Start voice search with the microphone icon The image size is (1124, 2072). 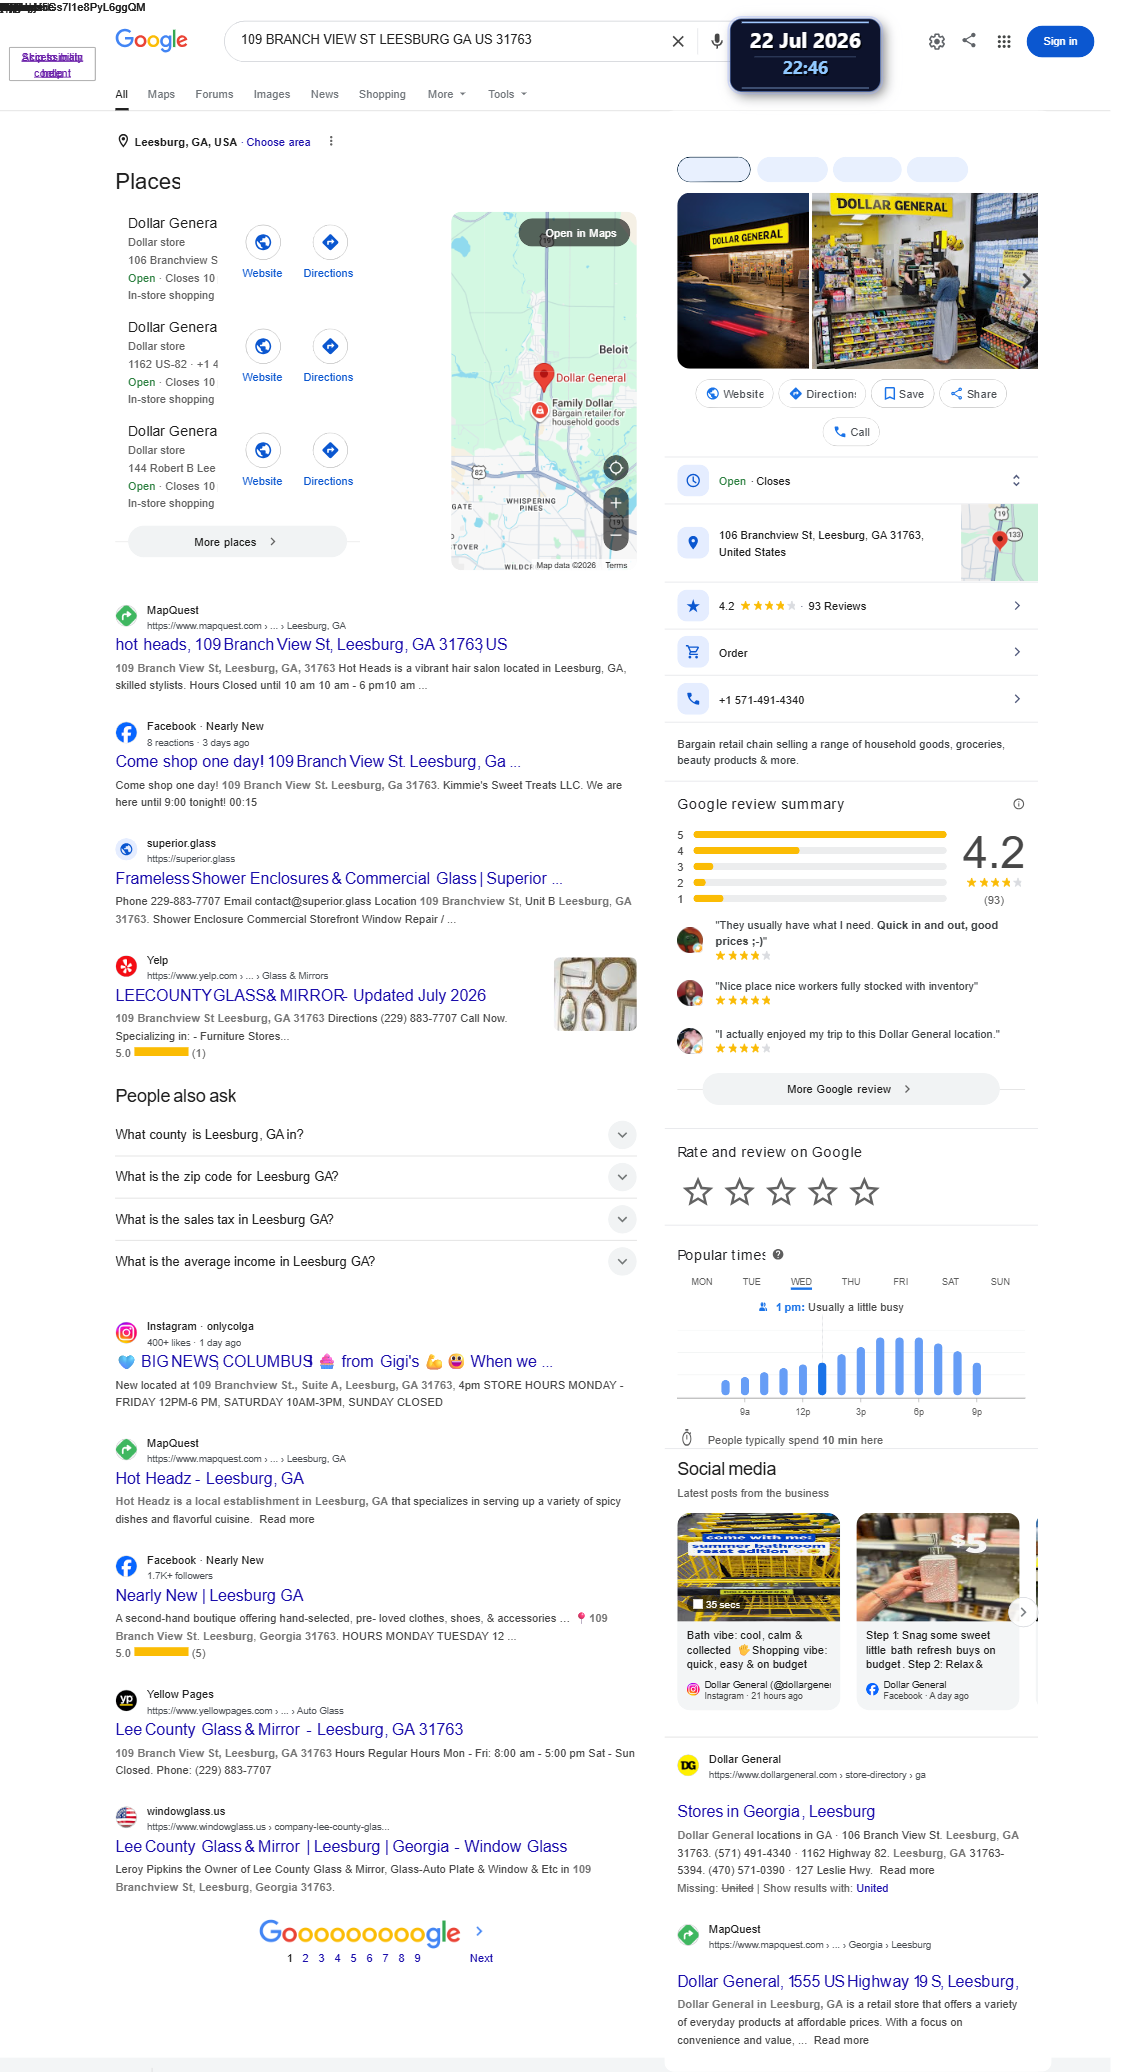[717, 41]
